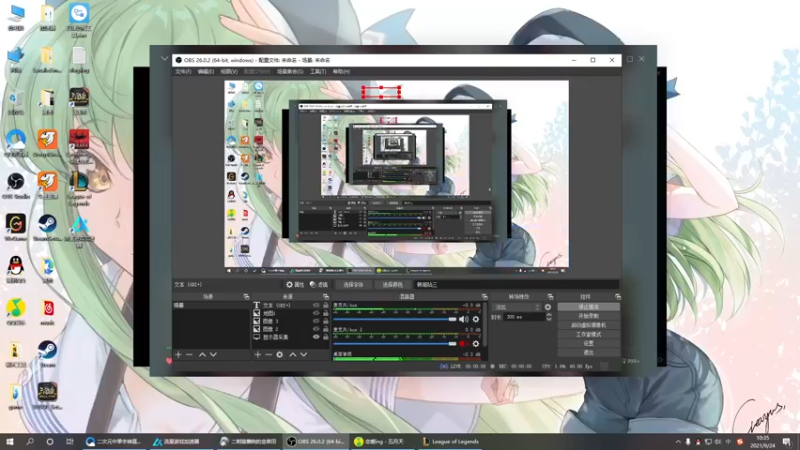Open source properties gear in the Sources toolbar
The width and height of the screenshot is (800, 450).
(x=280, y=354)
